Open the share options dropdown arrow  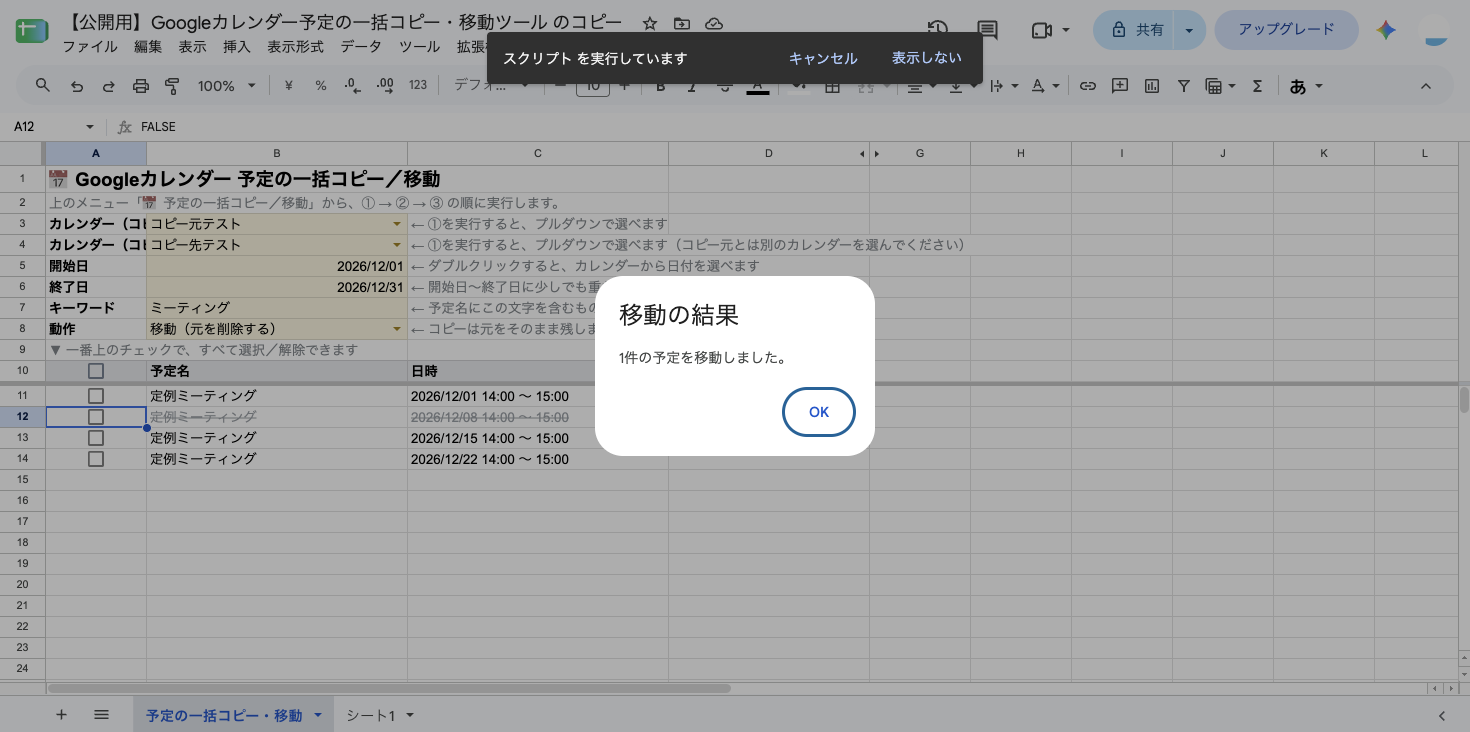(x=1189, y=30)
